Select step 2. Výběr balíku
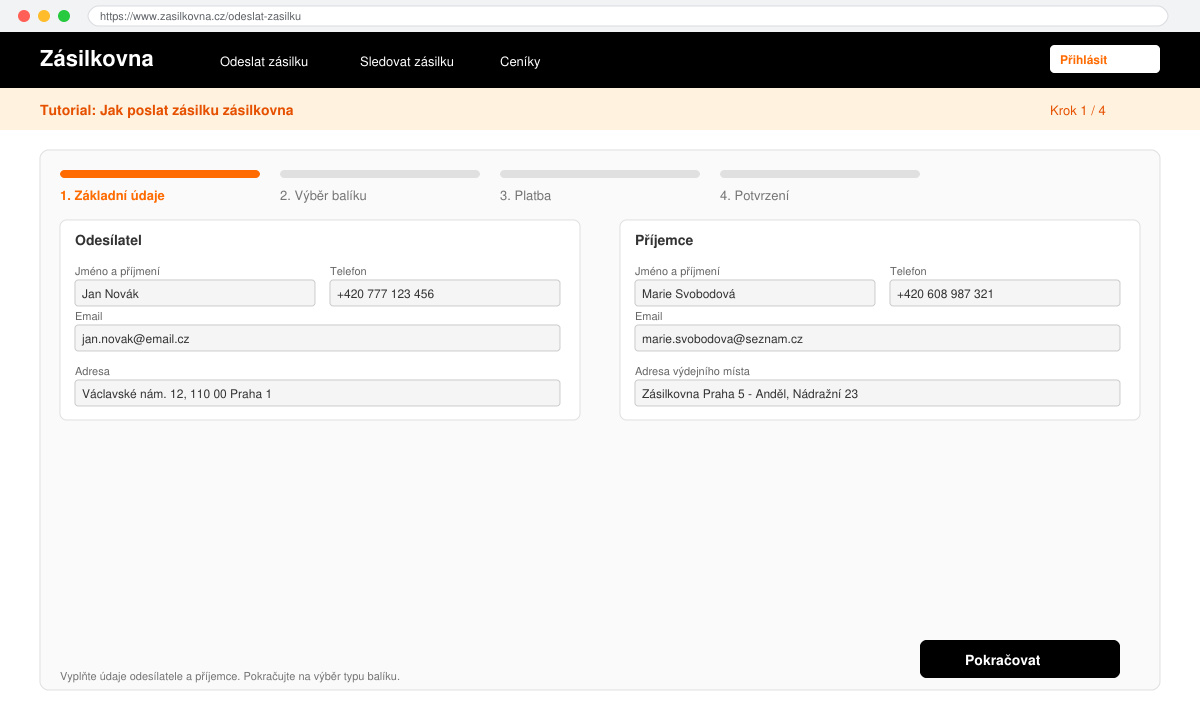Viewport: 1200px width, 720px height. pos(323,196)
